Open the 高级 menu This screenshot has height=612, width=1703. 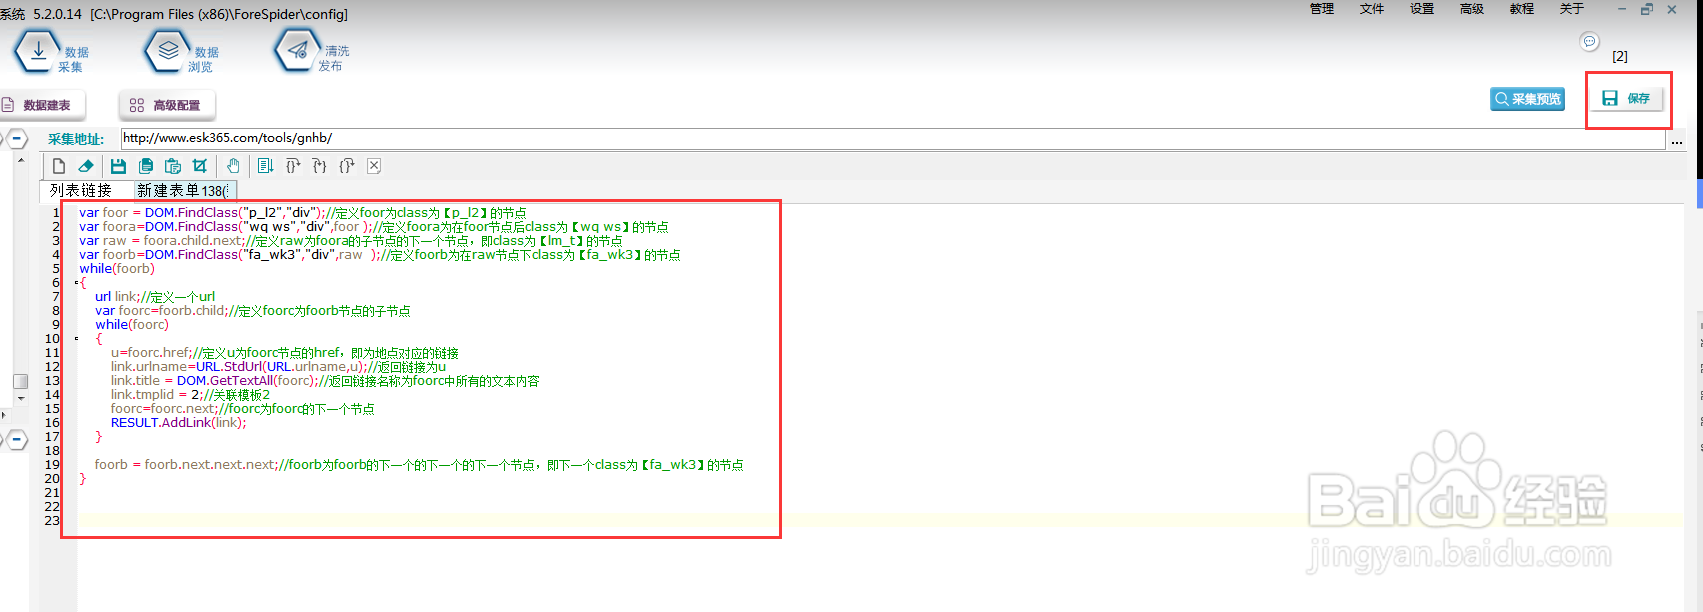point(1472,9)
